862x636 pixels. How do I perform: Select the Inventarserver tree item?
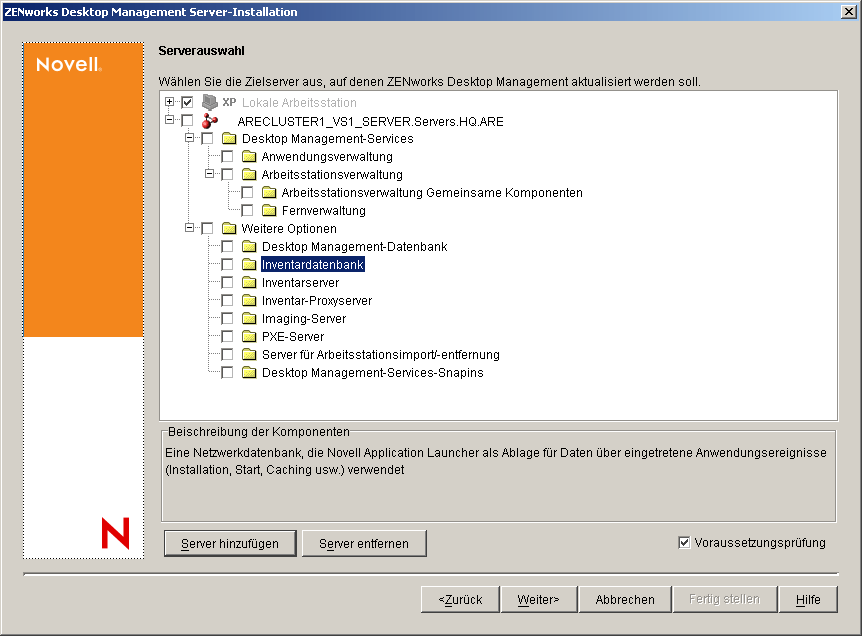click(300, 283)
